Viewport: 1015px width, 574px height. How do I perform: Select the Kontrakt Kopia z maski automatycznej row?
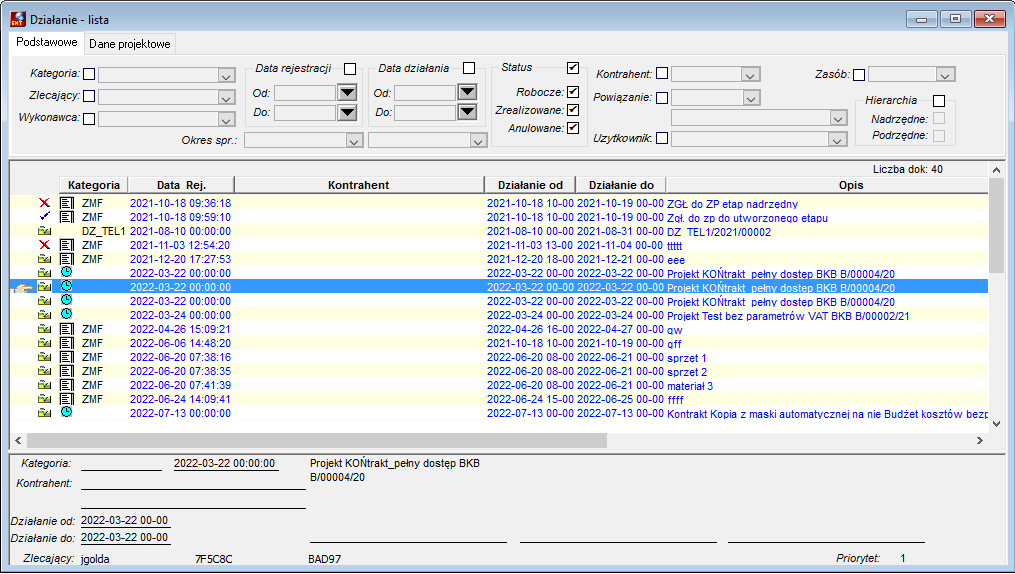pyautogui.click(x=499, y=414)
